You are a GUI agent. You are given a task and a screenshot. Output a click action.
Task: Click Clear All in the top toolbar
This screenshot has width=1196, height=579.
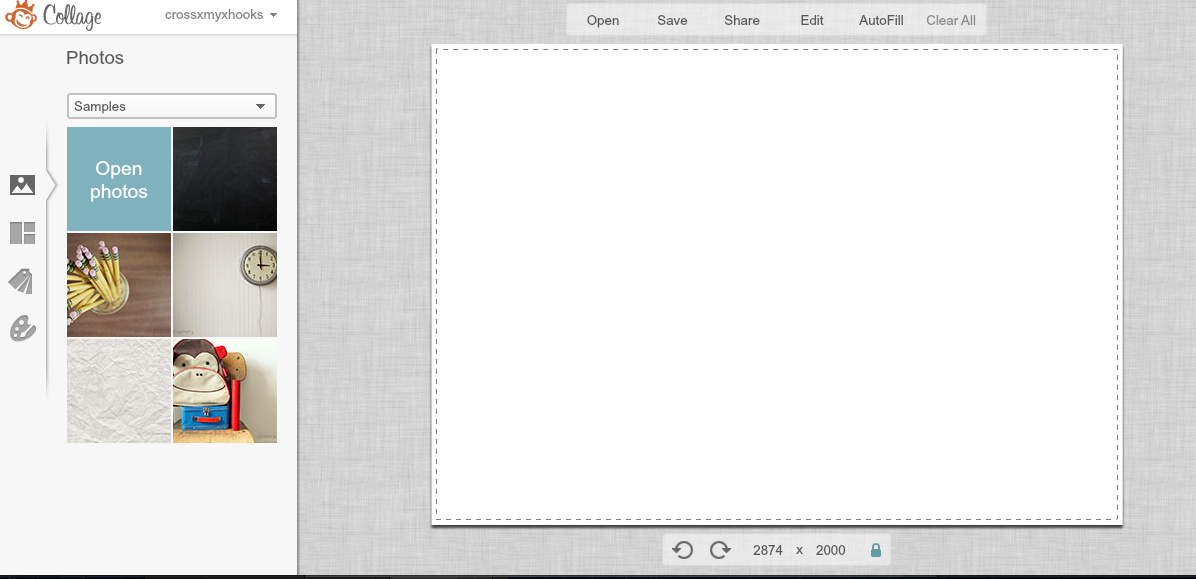tap(950, 21)
